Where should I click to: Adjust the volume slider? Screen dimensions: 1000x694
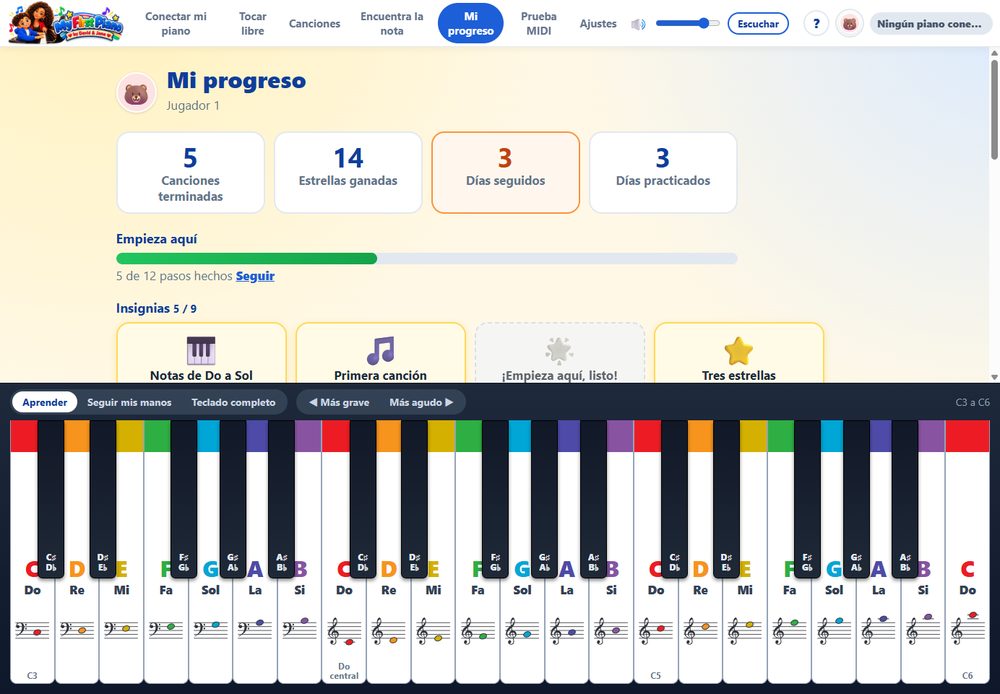point(688,24)
